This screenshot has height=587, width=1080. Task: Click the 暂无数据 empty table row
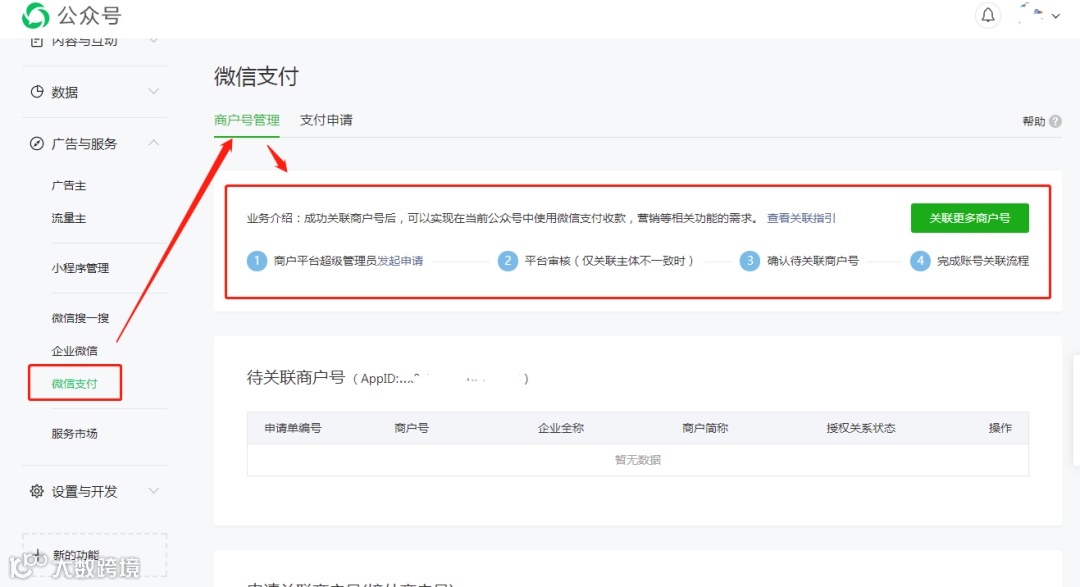click(638, 460)
